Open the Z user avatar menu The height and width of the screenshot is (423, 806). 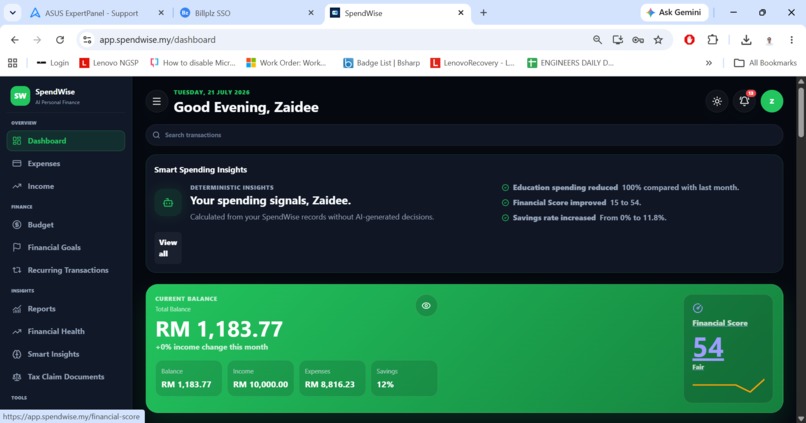[x=772, y=101]
